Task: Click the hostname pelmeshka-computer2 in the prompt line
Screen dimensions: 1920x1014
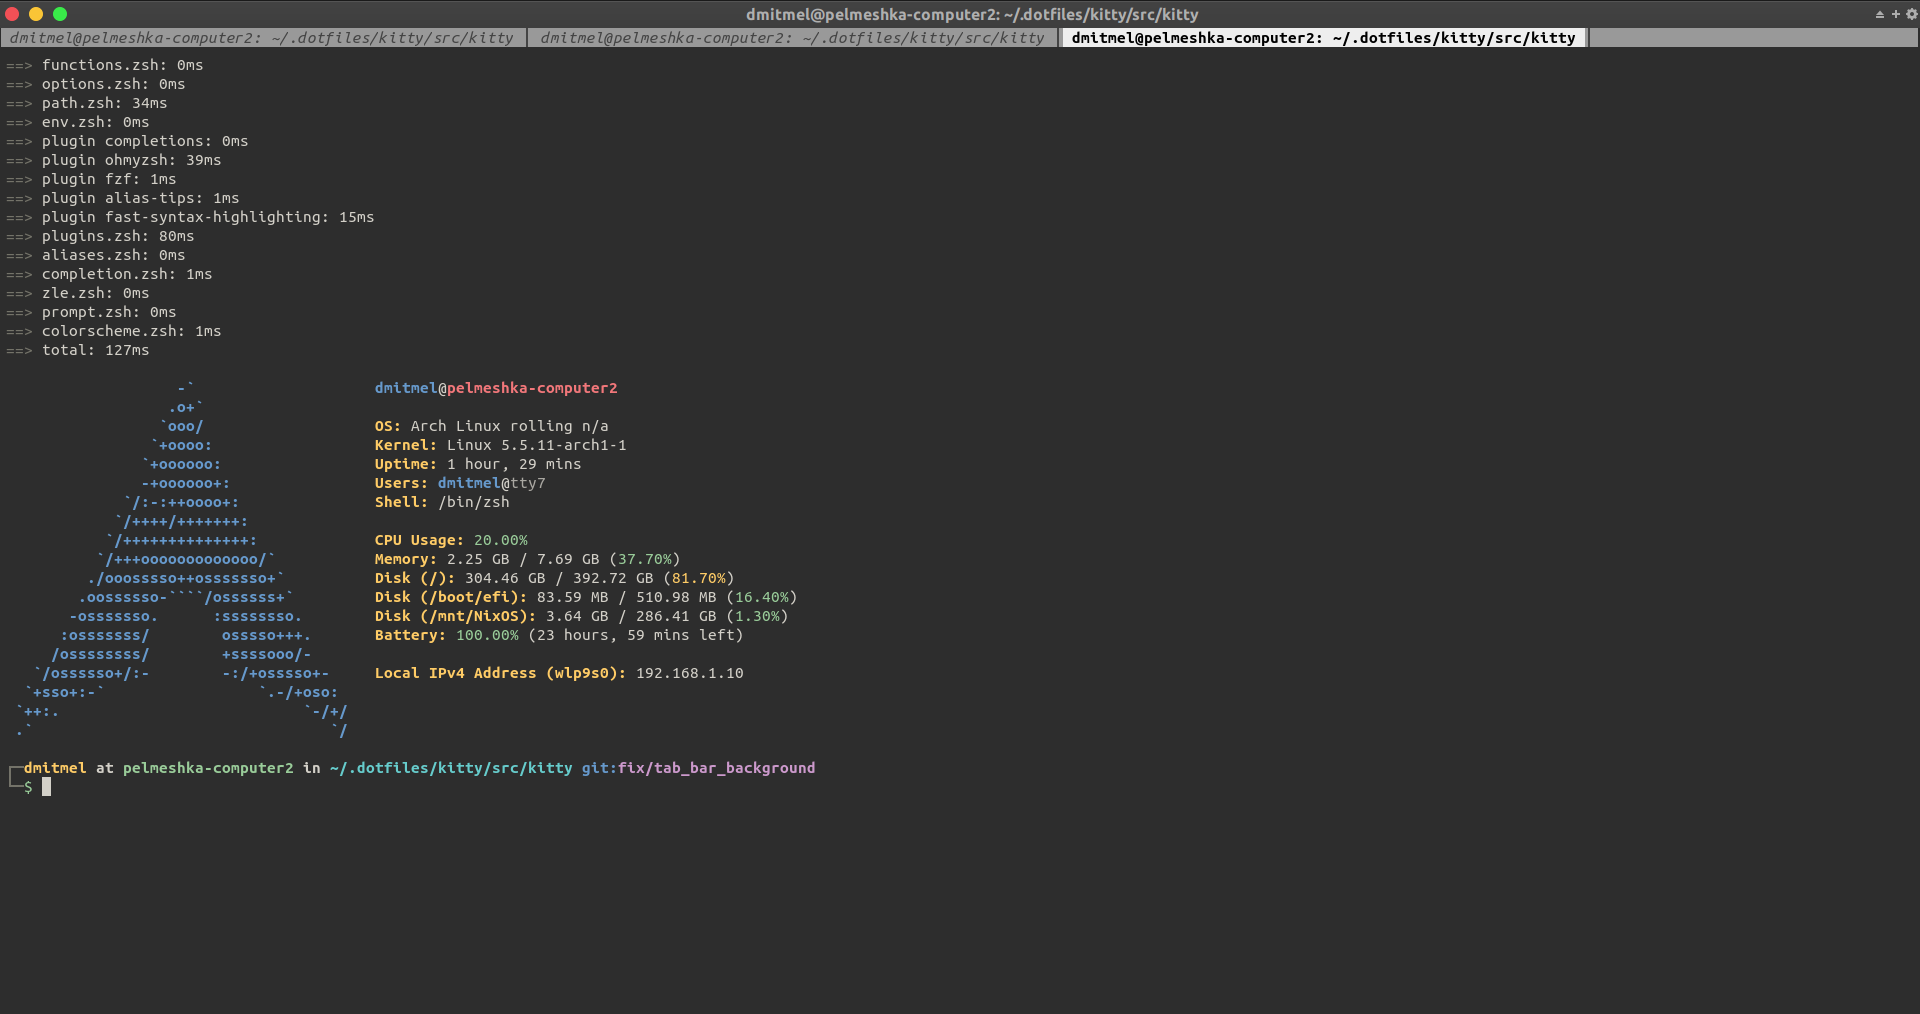Action: pos(208,768)
